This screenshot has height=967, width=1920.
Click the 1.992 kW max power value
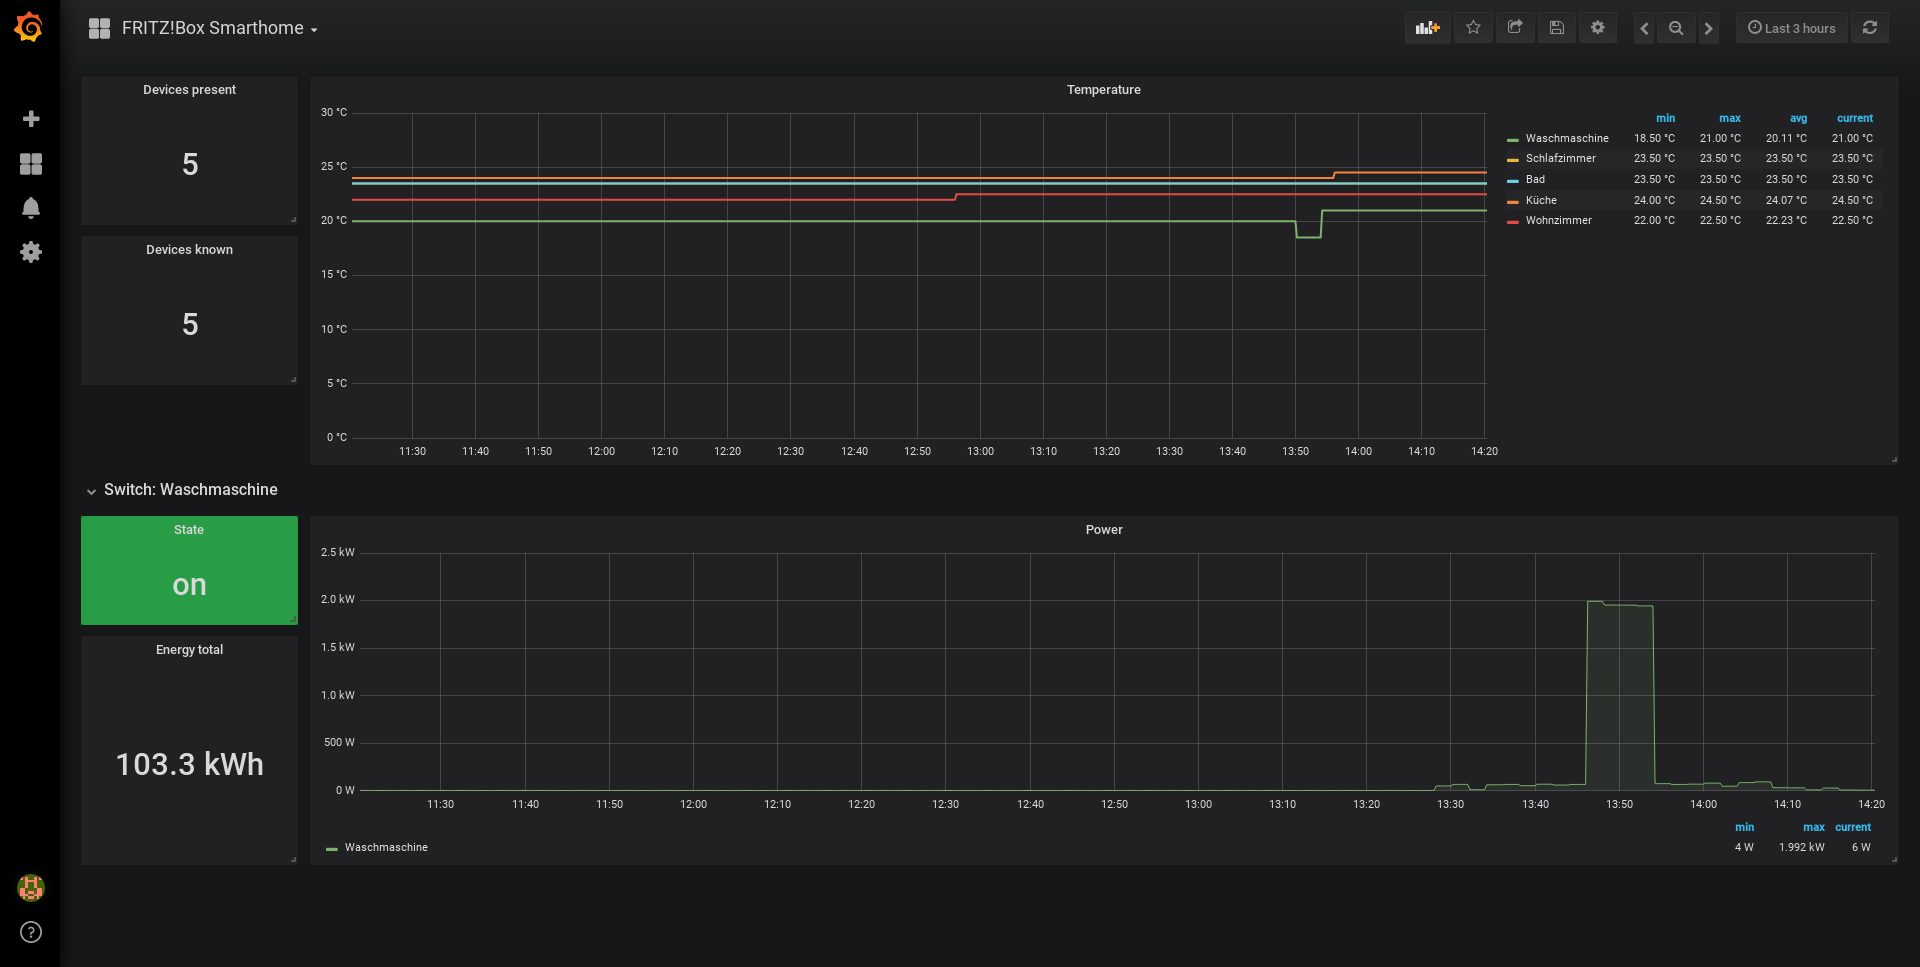click(x=1801, y=847)
